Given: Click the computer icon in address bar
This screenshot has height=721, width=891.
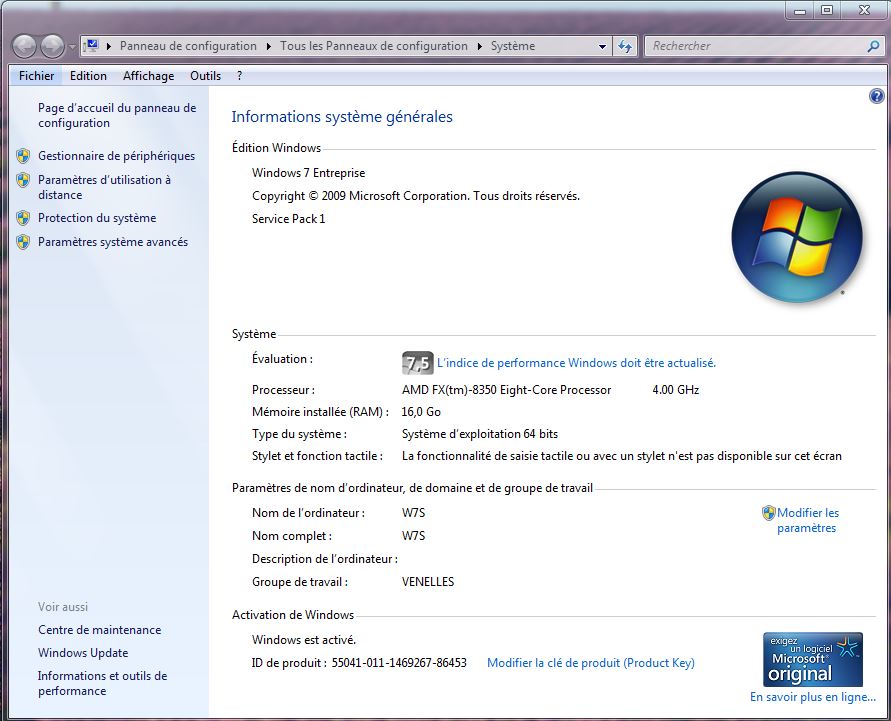Looking at the screenshot, I should pos(91,45).
